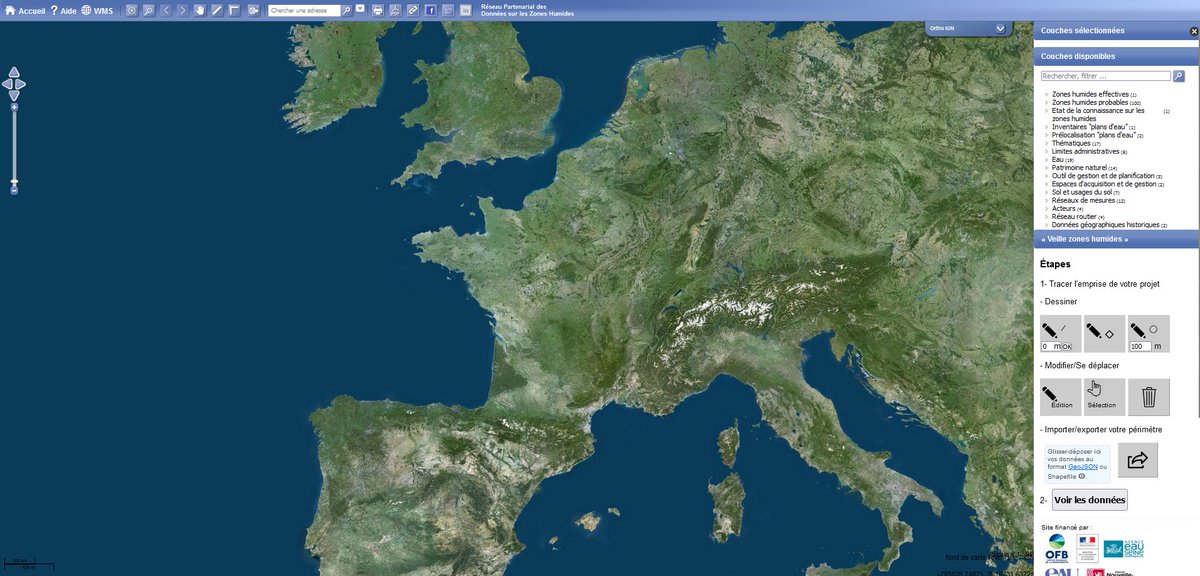Image resolution: width=1200 pixels, height=576 pixels.
Task: Select Données géographiques historiques
Action: click(x=1105, y=225)
